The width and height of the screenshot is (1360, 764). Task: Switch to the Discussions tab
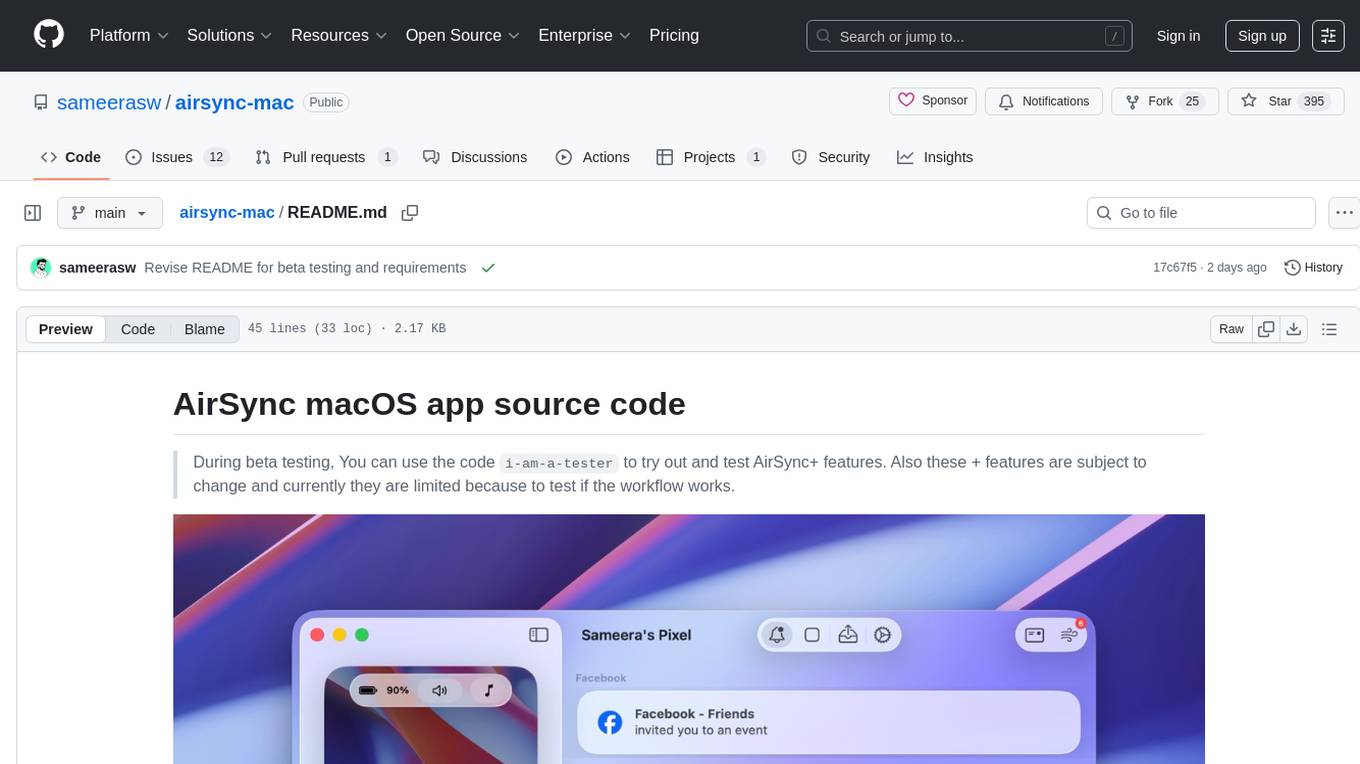(475, 157)
